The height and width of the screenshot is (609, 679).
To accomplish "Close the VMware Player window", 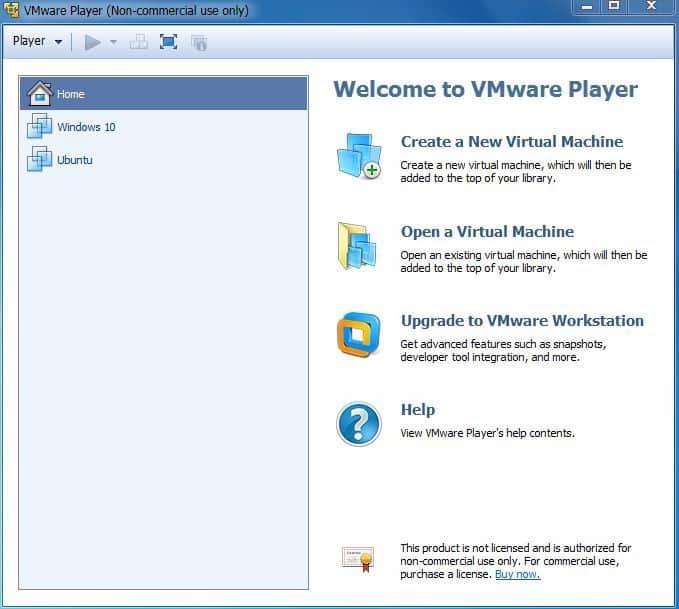I will [x=651, y=6].
